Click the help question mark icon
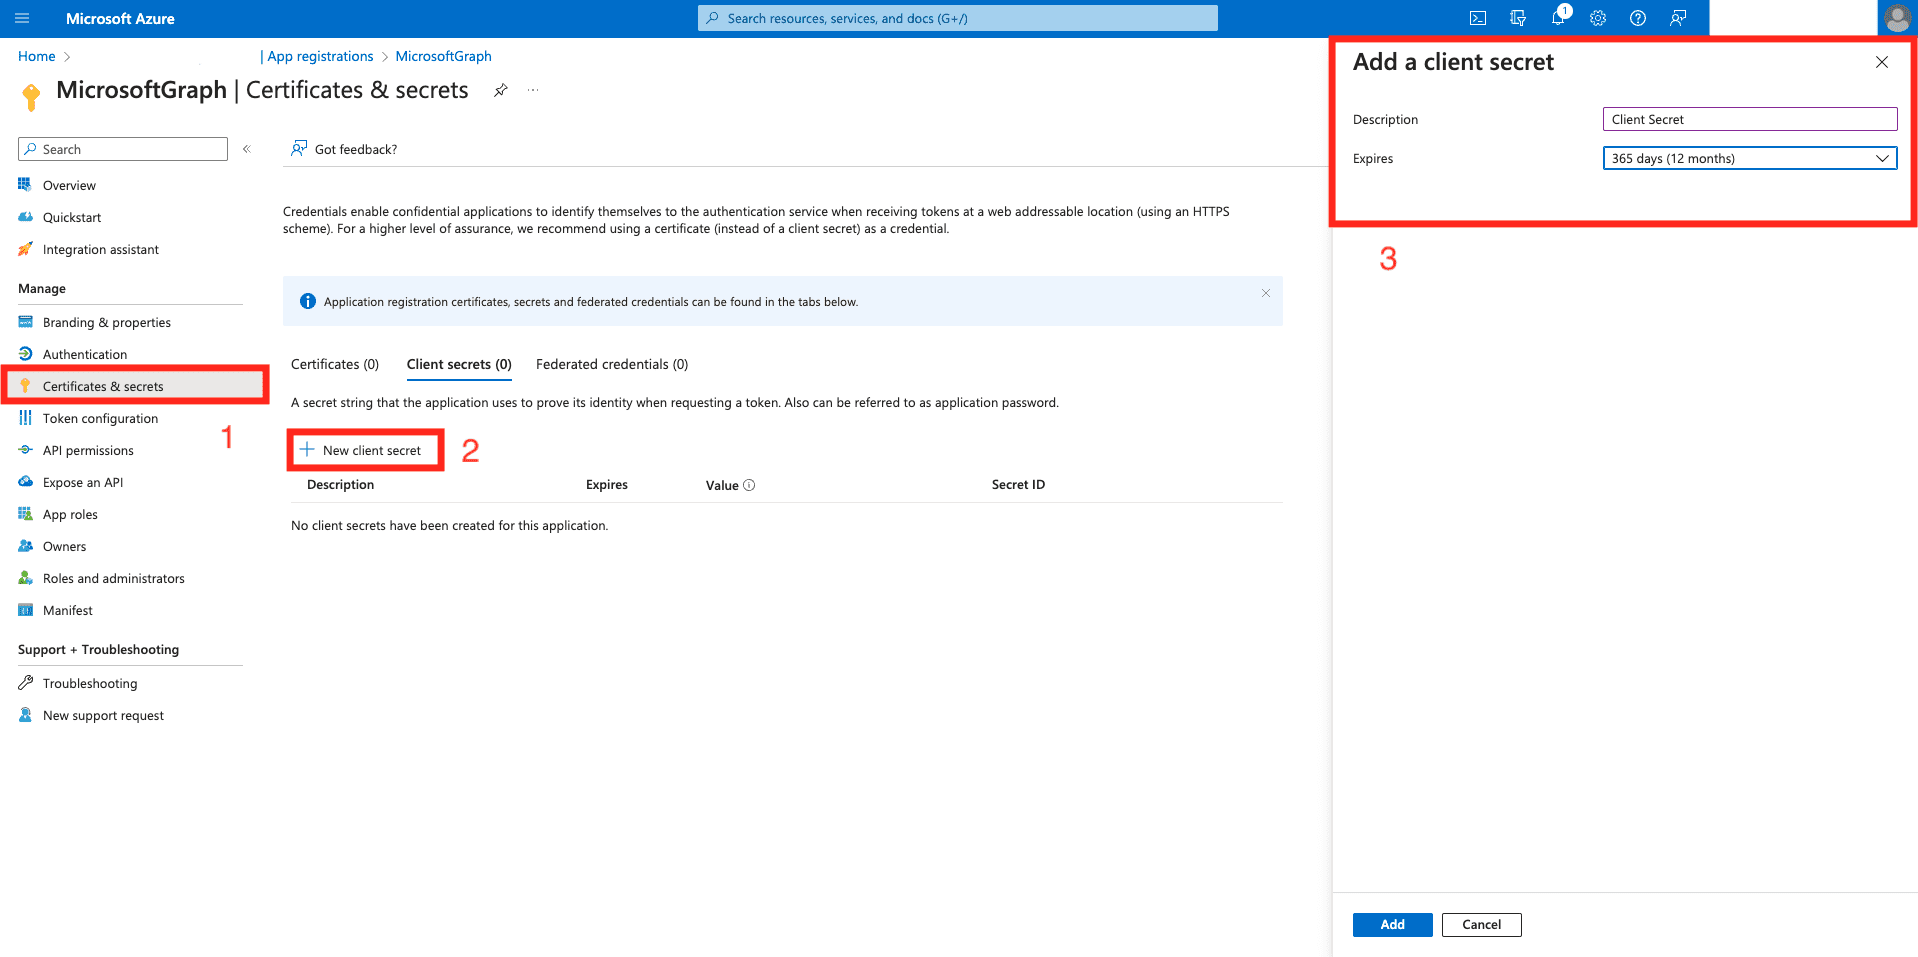Viewport: 1918px width, 957px height. coord(1638,18)
